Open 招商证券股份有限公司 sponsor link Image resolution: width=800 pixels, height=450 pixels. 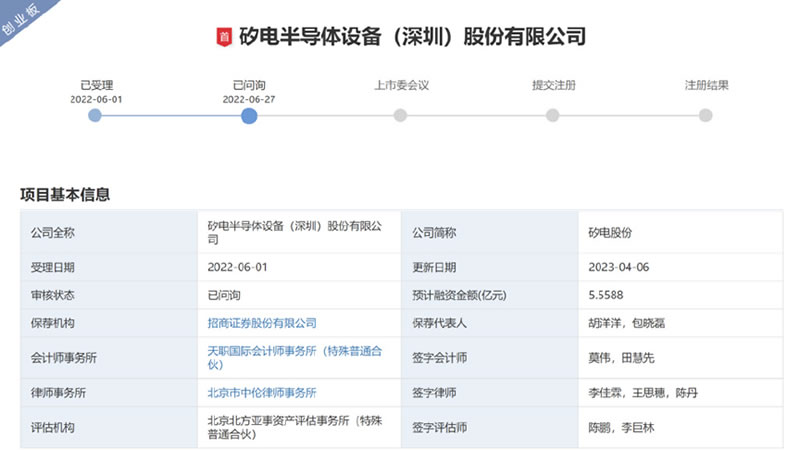point(262,323)
